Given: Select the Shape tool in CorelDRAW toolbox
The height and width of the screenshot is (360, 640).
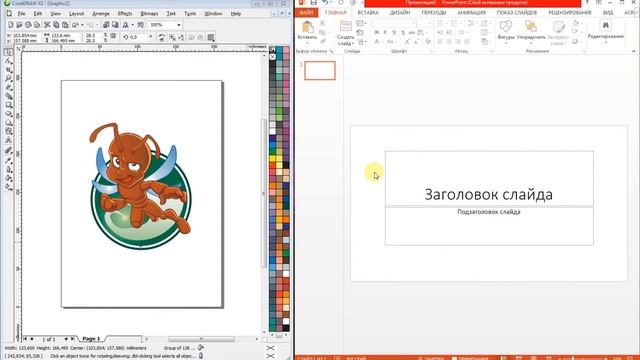Looking at the screenshot, I should (x=8, y=61).
